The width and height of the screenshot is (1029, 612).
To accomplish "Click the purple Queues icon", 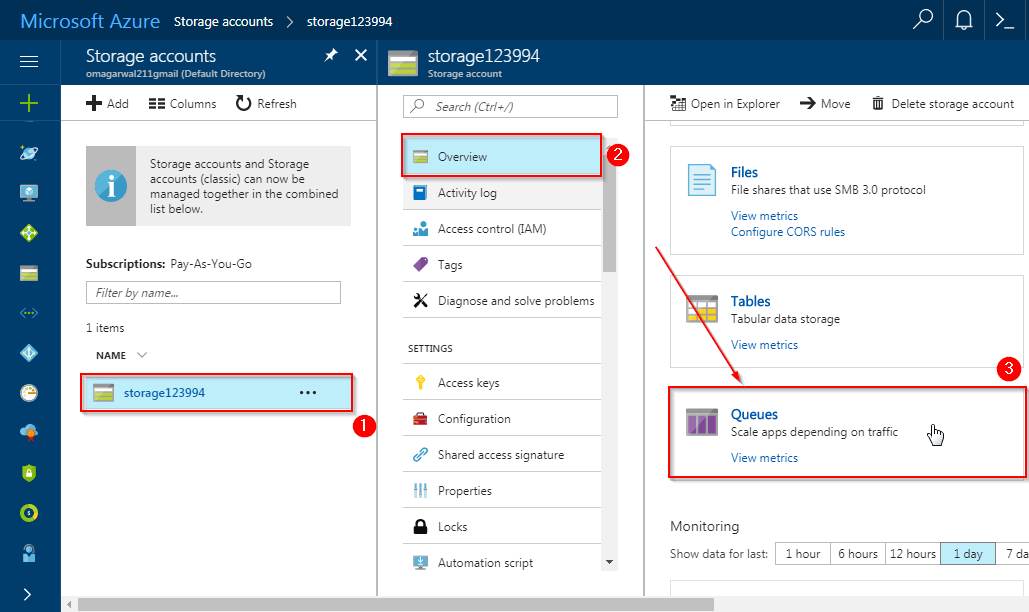I will (x=702, y=422).
